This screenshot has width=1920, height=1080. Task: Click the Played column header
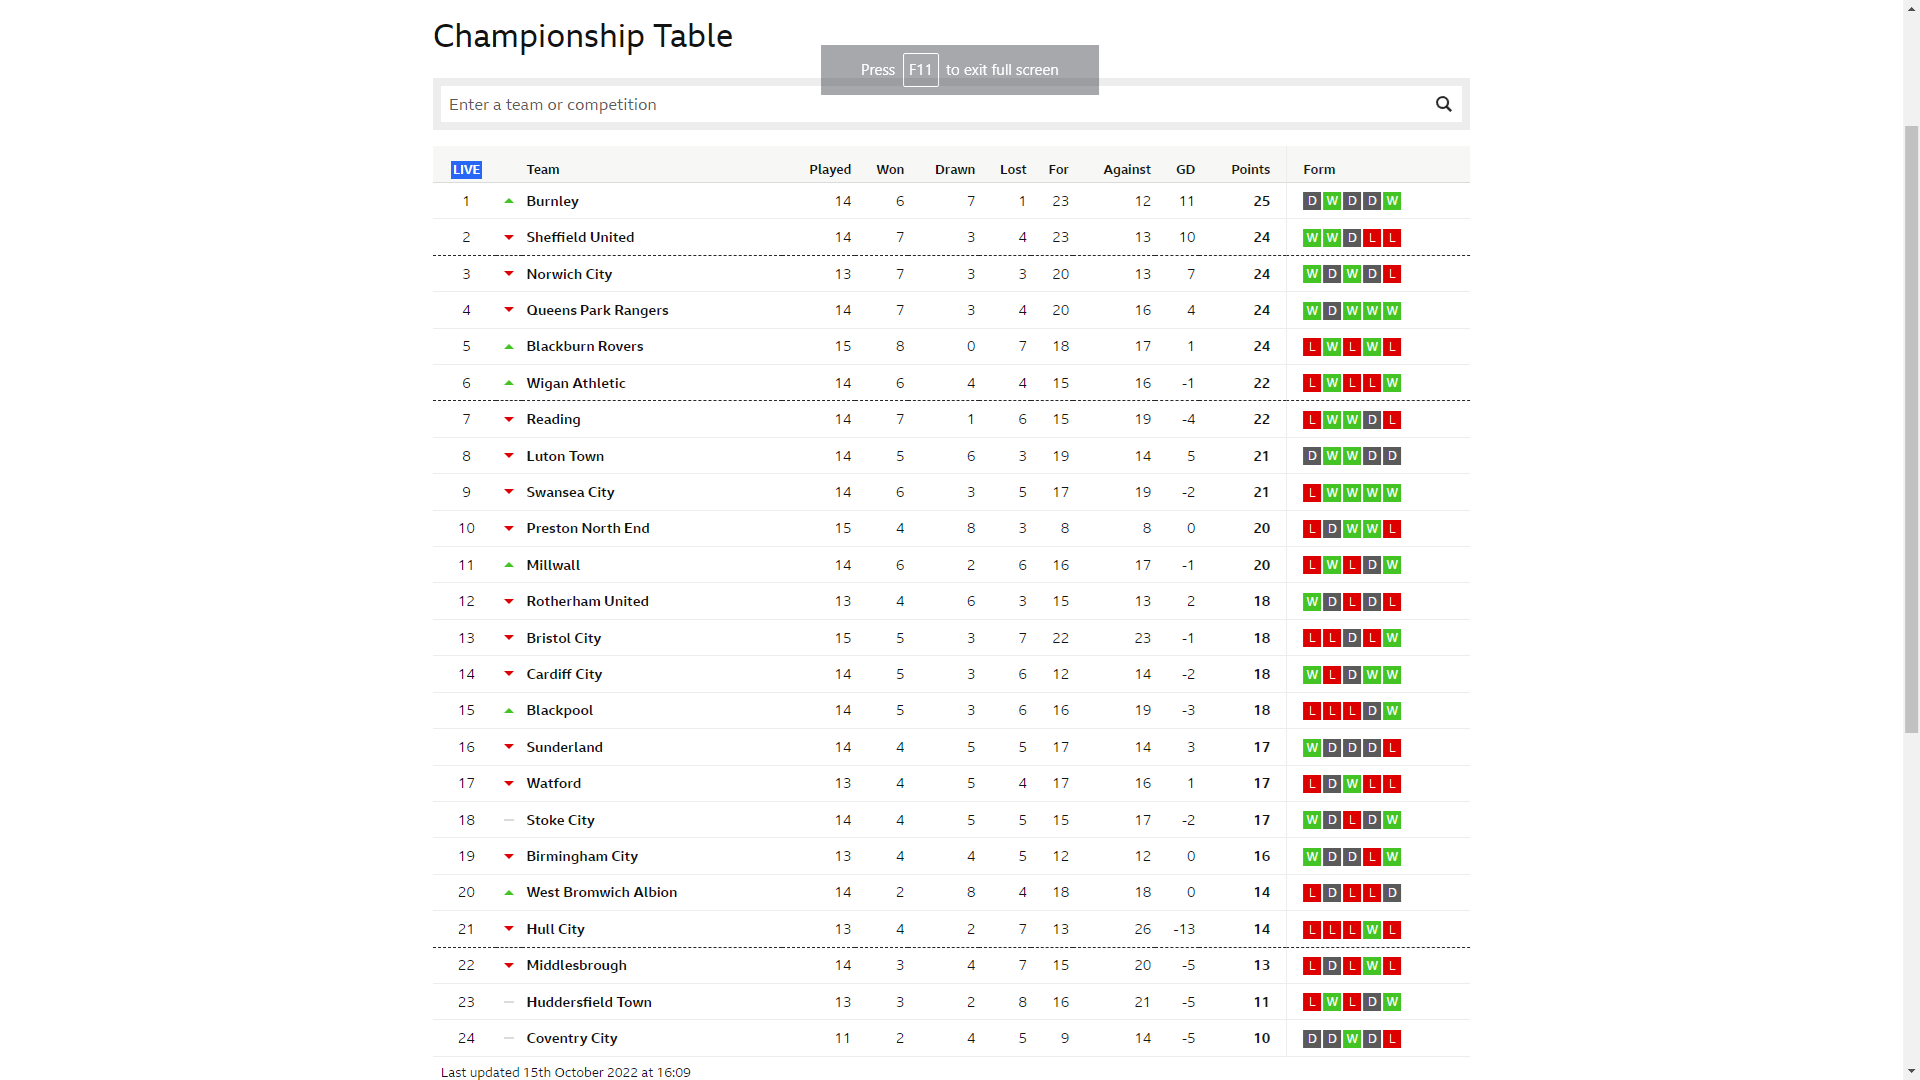point(830,170)
